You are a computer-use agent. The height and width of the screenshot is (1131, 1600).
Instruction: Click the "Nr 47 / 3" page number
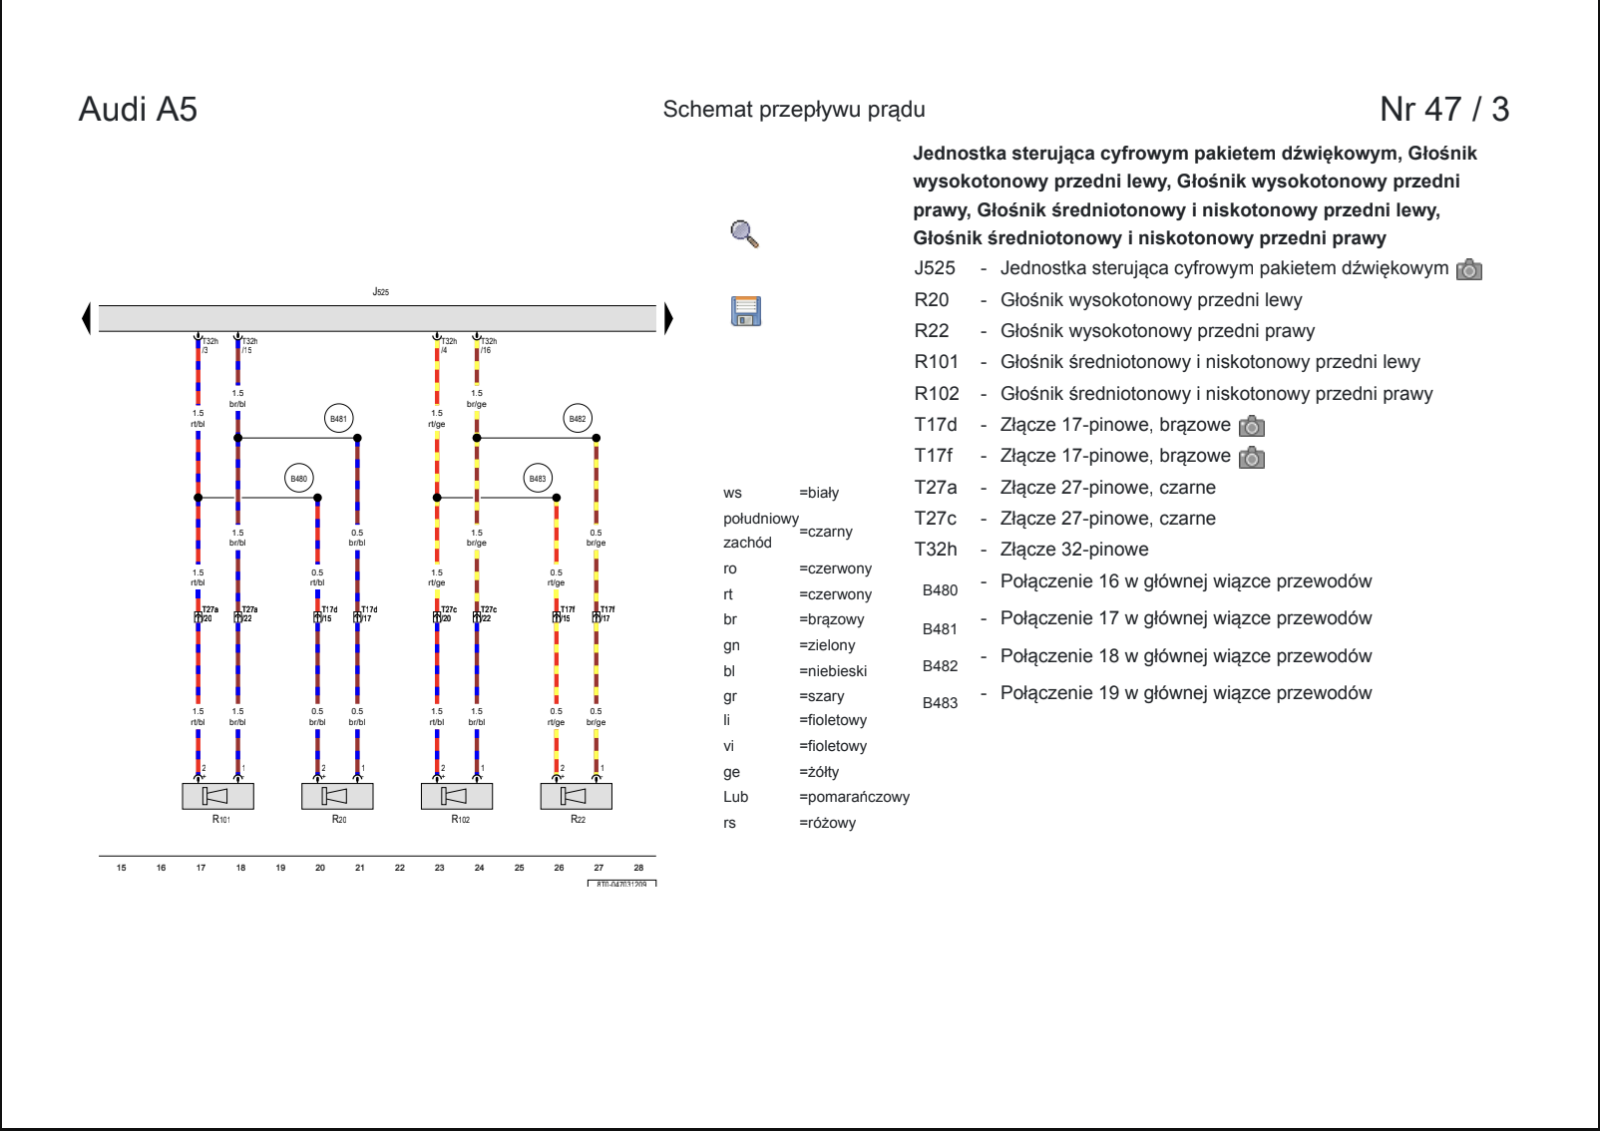click(1444, 109)
